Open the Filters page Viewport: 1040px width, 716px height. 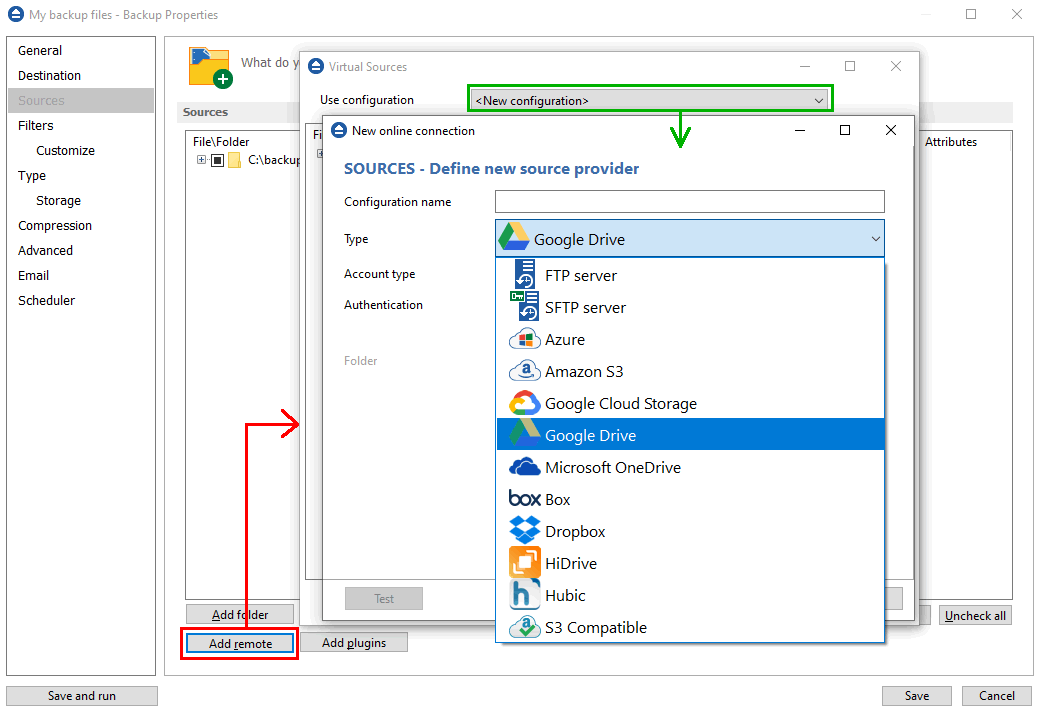tap(35, 125)
